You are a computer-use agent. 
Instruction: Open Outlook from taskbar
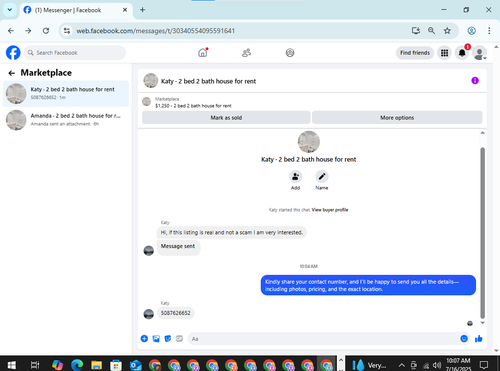(135, 365)
